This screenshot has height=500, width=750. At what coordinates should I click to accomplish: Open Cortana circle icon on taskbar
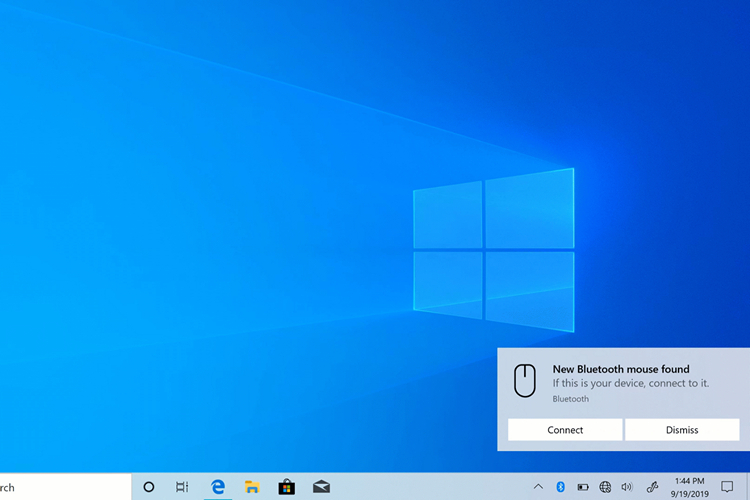[149, 487]
